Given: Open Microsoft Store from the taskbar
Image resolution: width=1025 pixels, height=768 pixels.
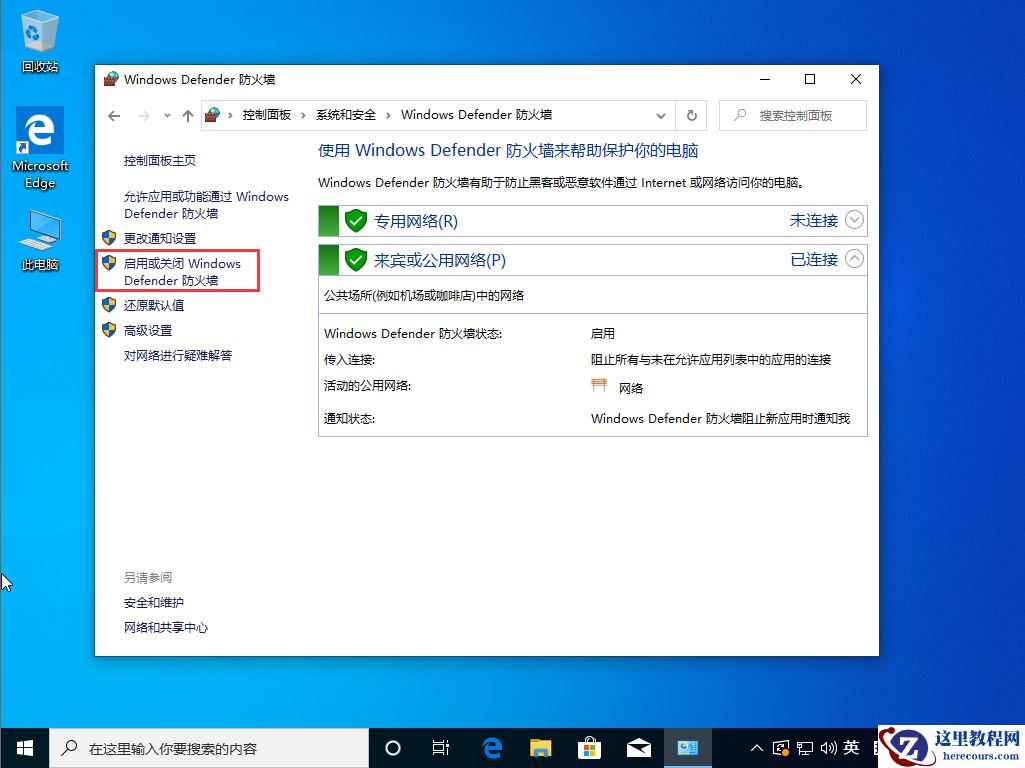Looking at the screenshot, I should click(590, 747).
